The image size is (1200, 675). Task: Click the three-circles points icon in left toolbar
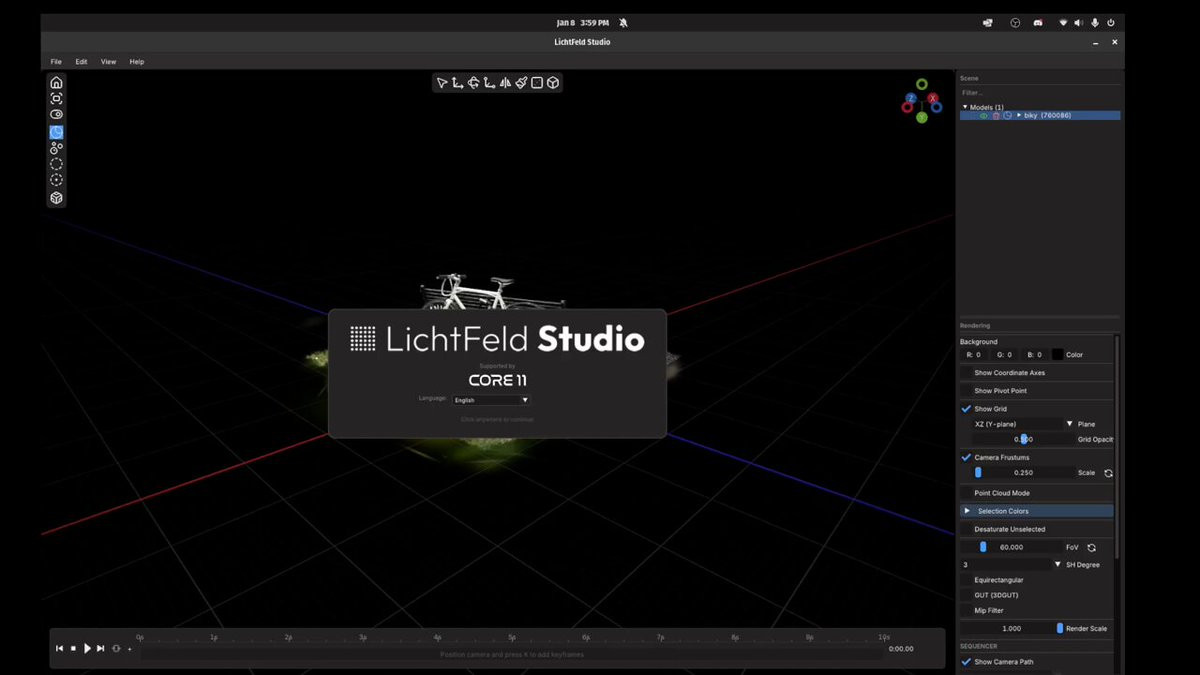coord(56,148)
